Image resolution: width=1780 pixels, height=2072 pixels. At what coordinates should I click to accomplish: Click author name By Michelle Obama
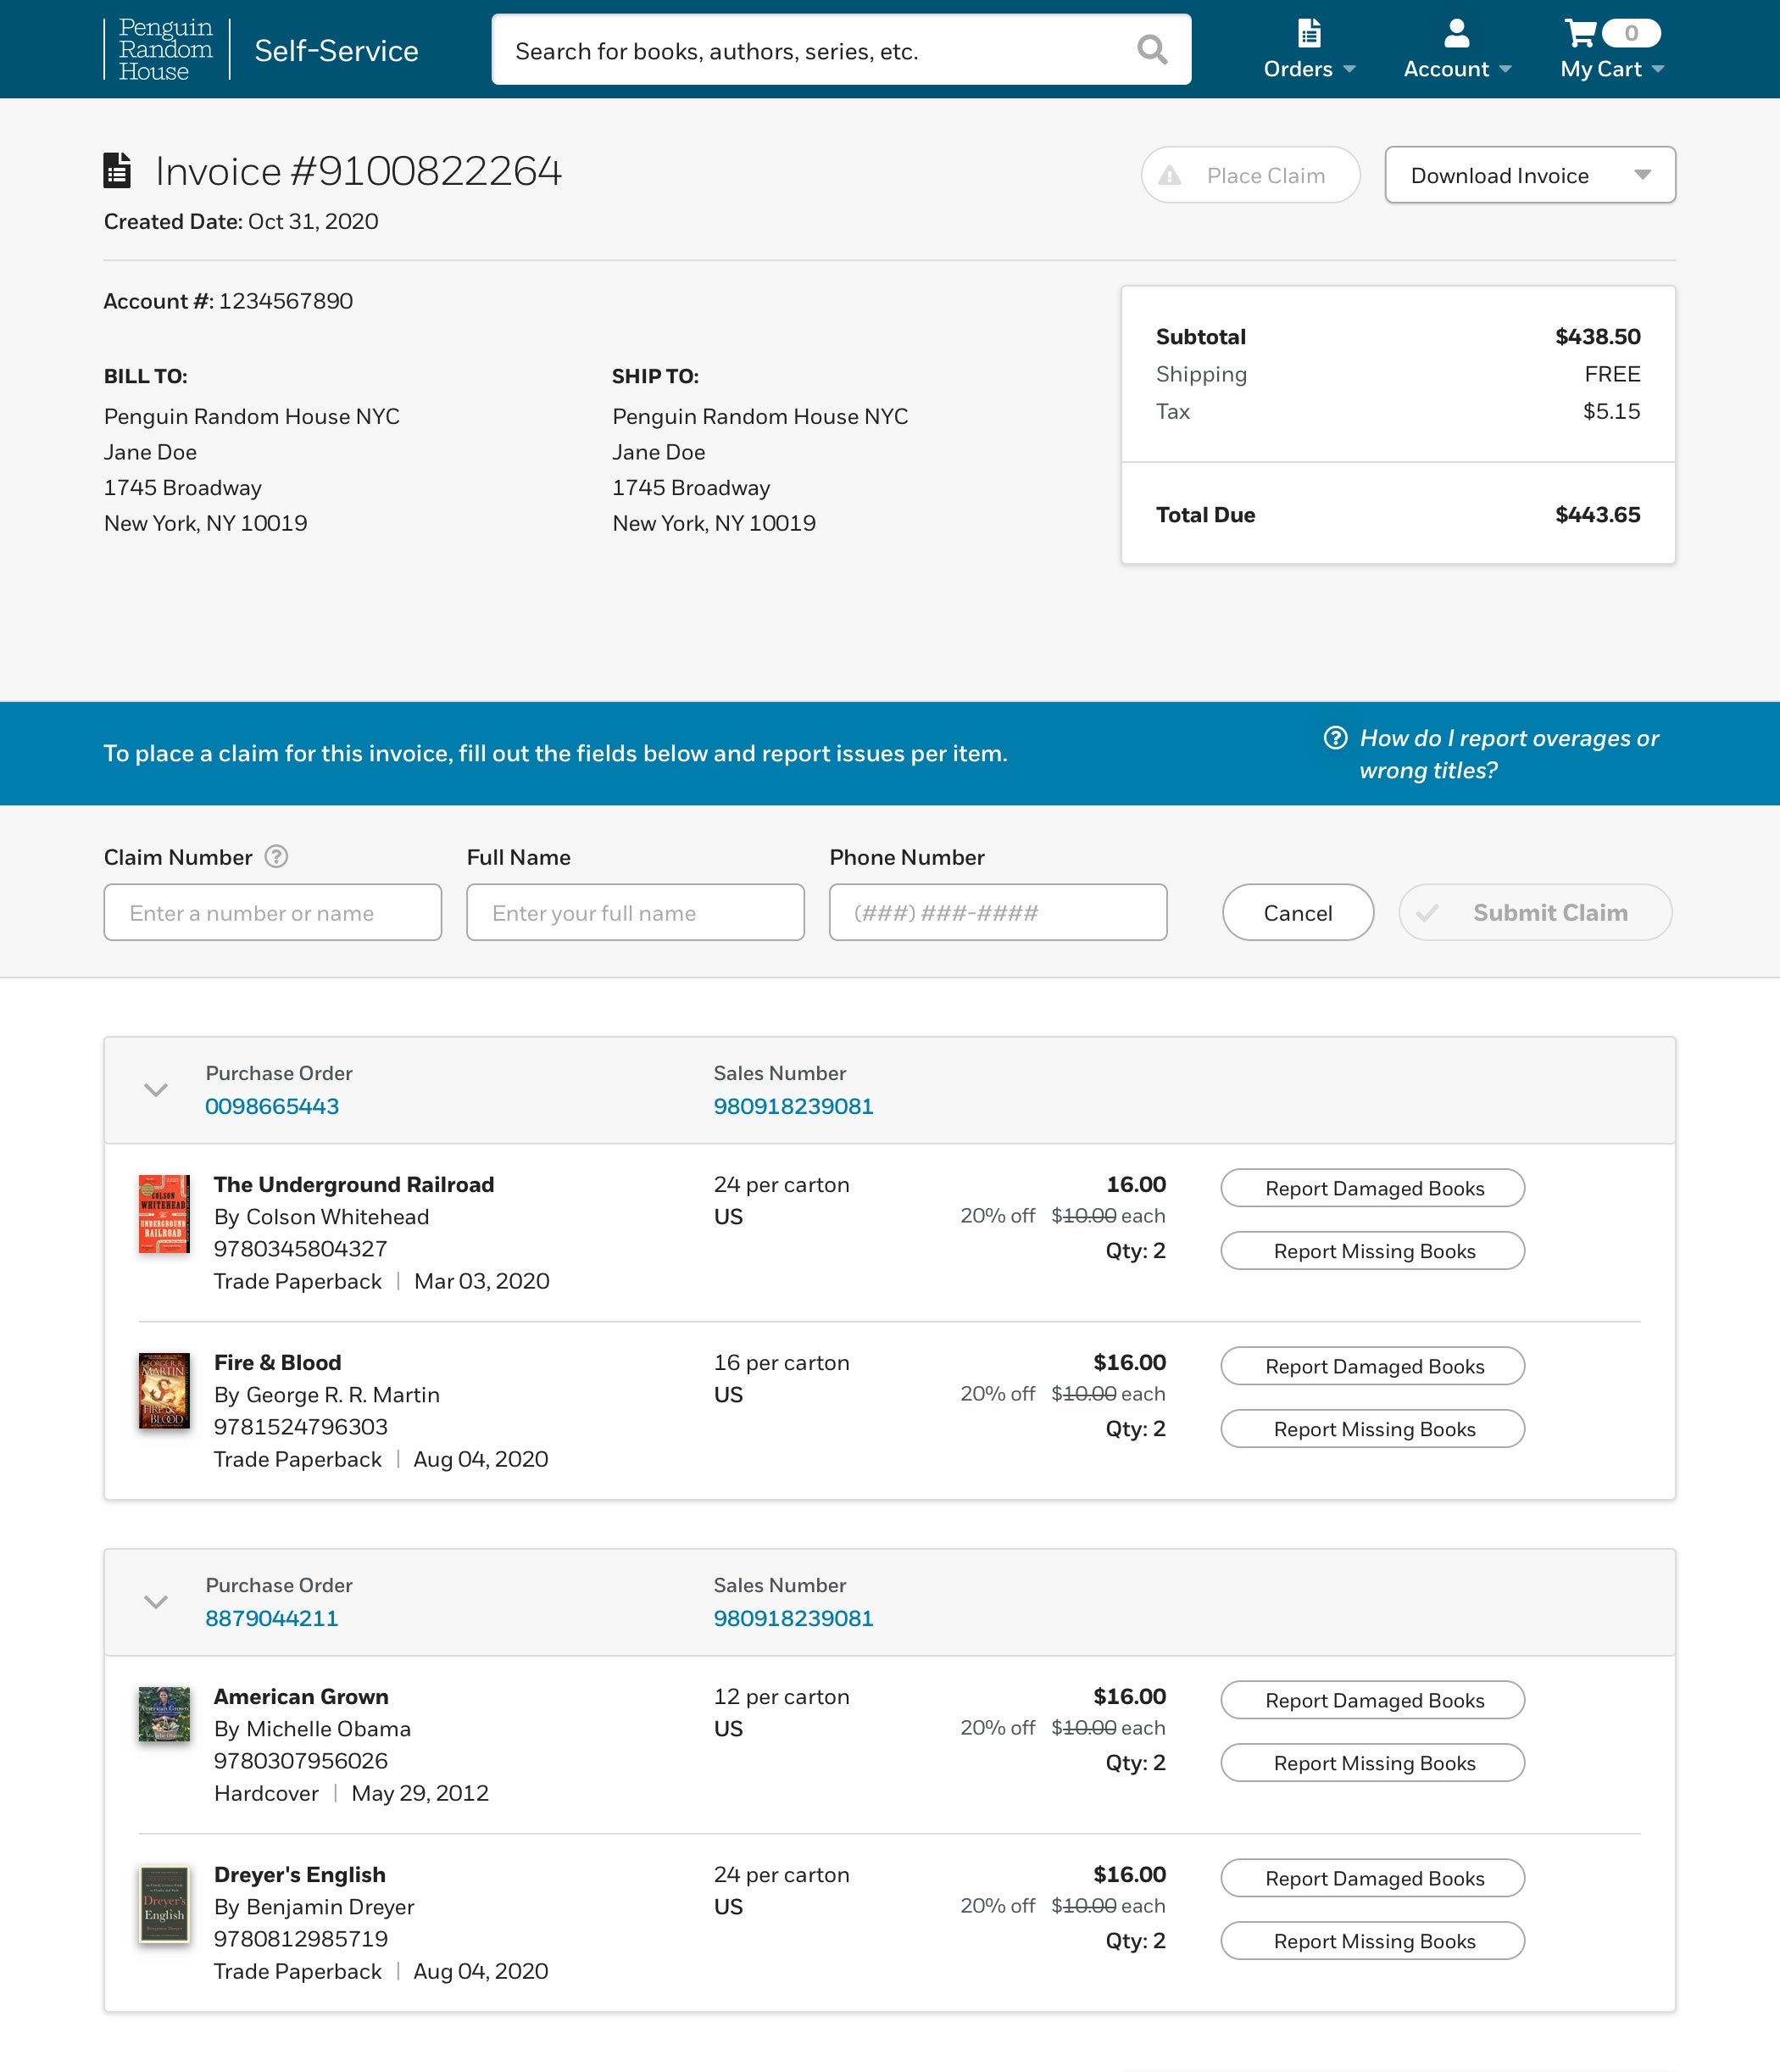(313, 1729)
